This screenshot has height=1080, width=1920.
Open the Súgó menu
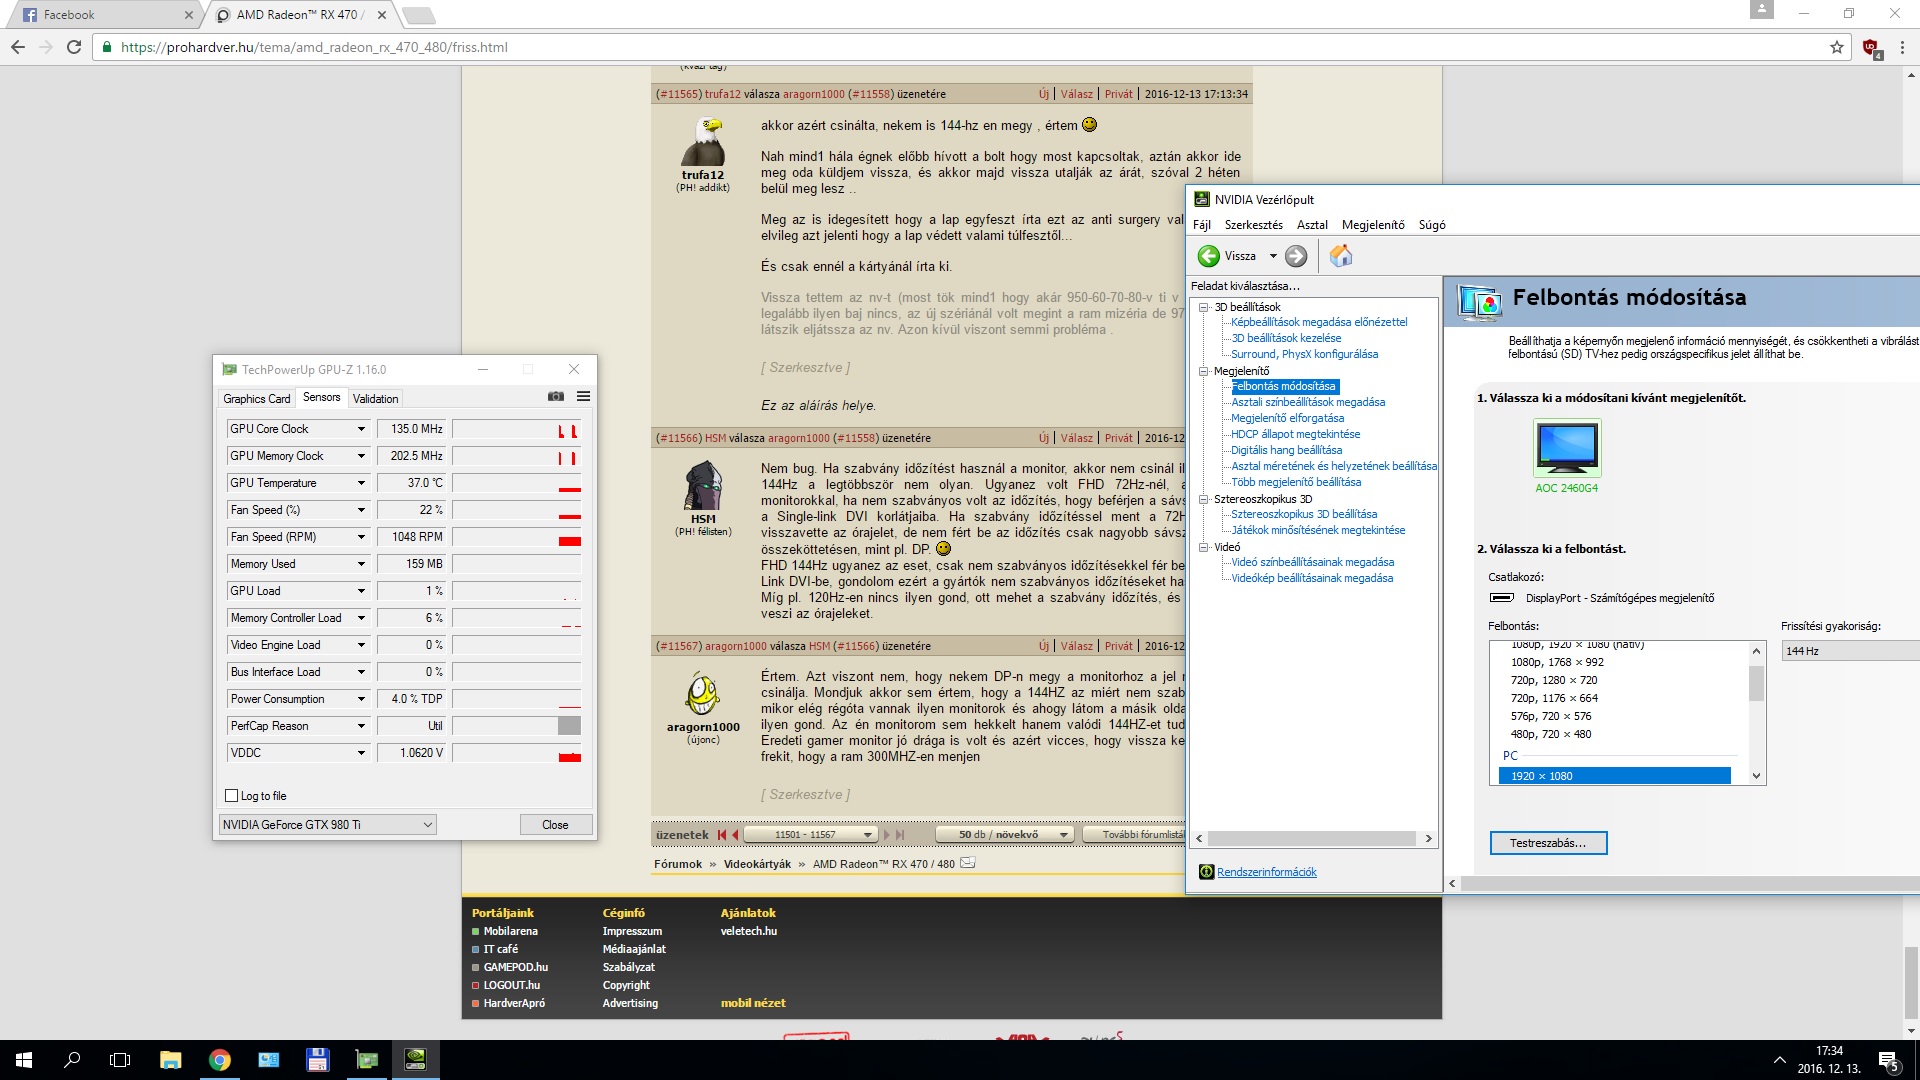1432,225
